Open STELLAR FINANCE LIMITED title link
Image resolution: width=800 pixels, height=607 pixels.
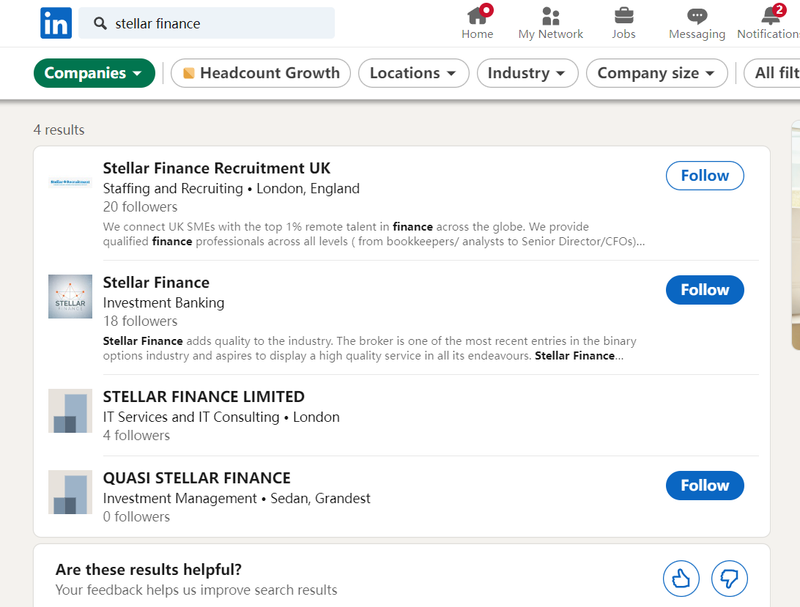tap(204, 396)
